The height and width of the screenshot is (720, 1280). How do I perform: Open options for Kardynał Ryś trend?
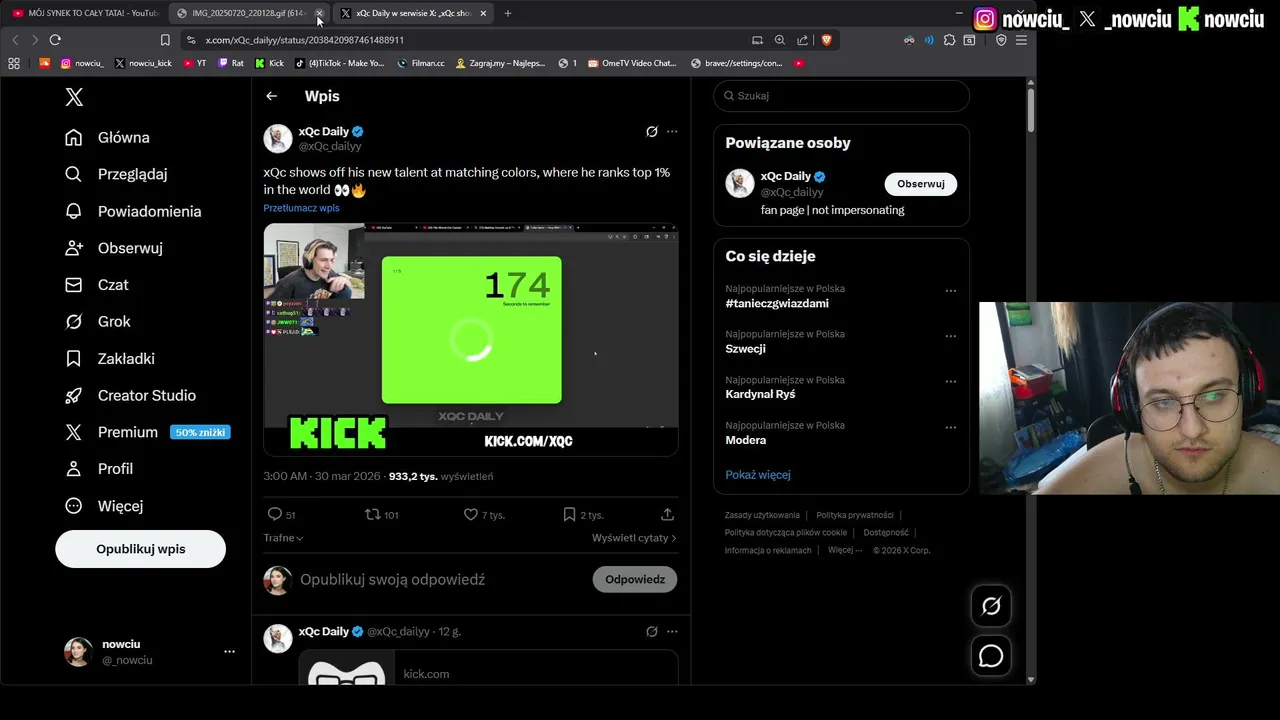coord(950,382)
